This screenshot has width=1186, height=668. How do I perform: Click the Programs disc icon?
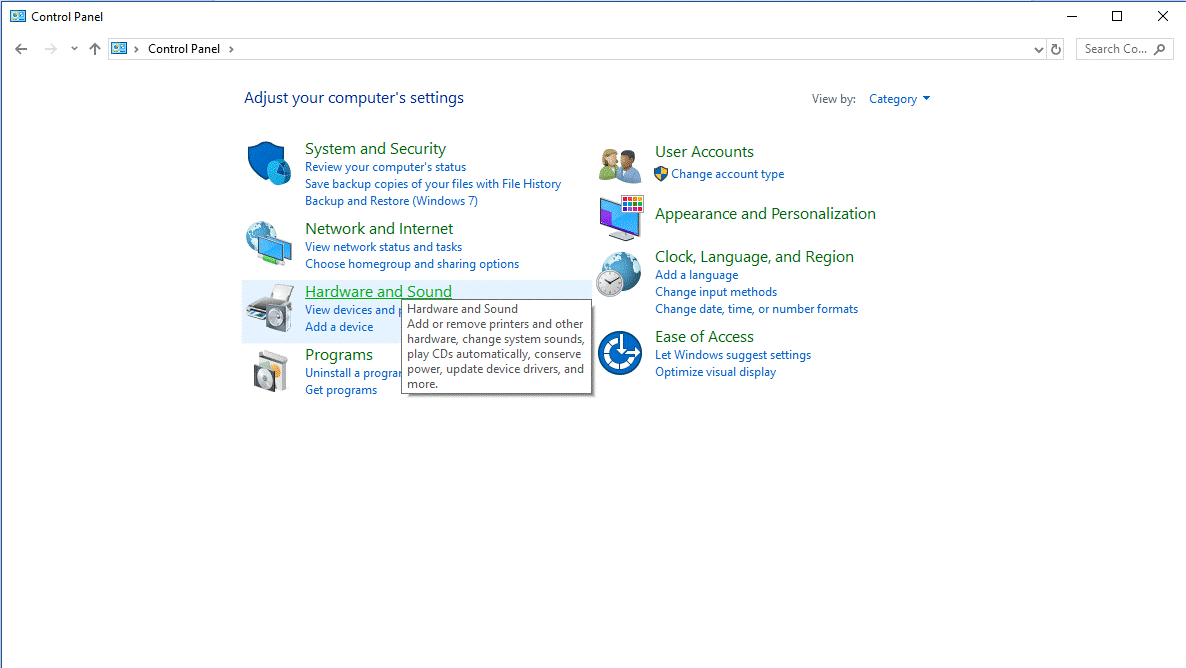tap(270, 371)
